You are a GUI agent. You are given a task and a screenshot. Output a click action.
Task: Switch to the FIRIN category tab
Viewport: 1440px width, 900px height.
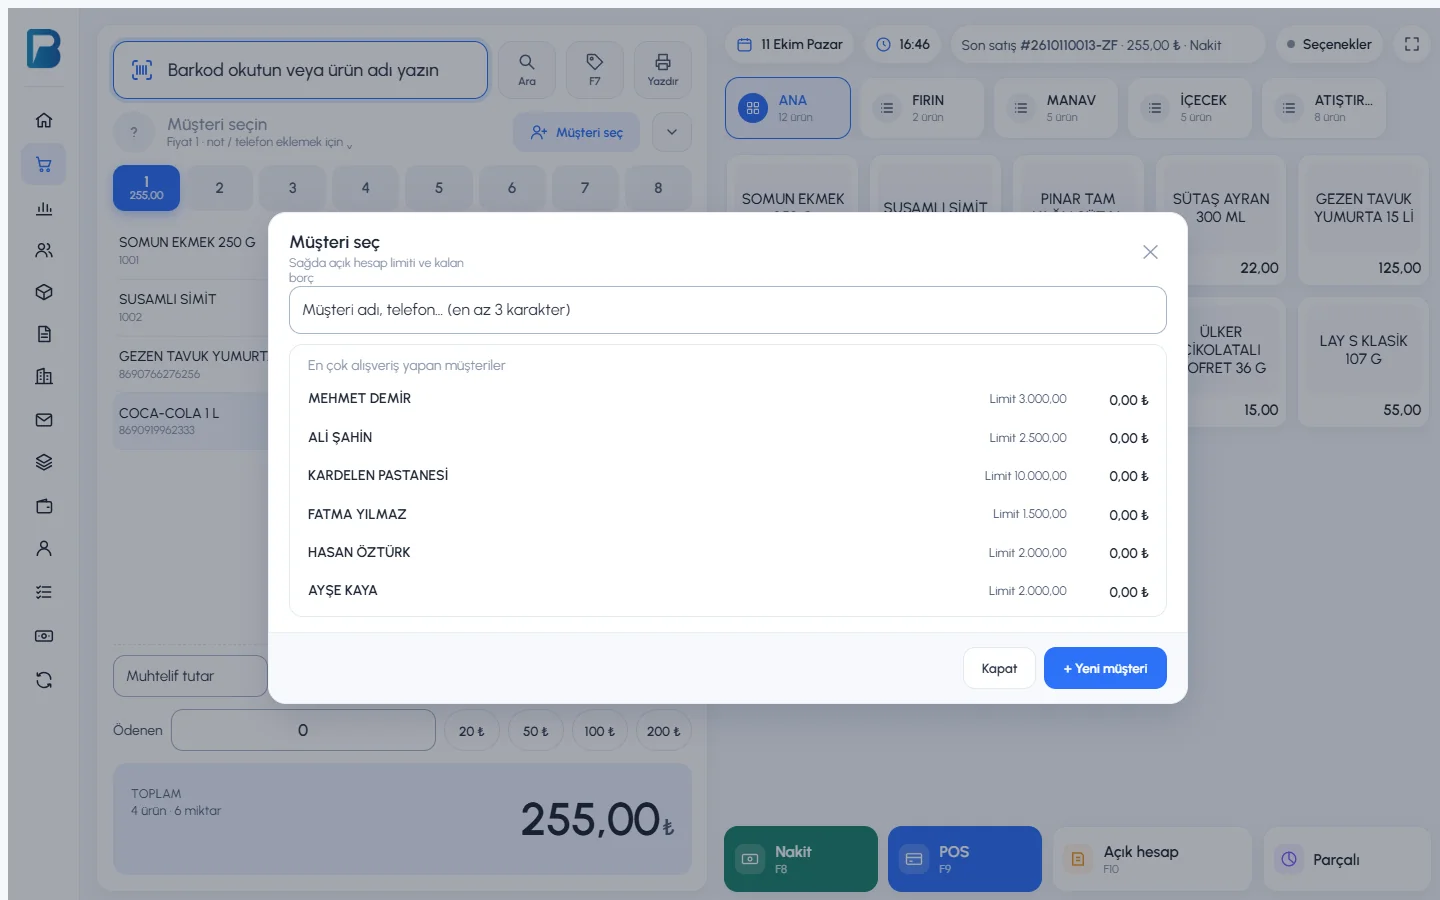pyautogui.click(x=922, y=108)
